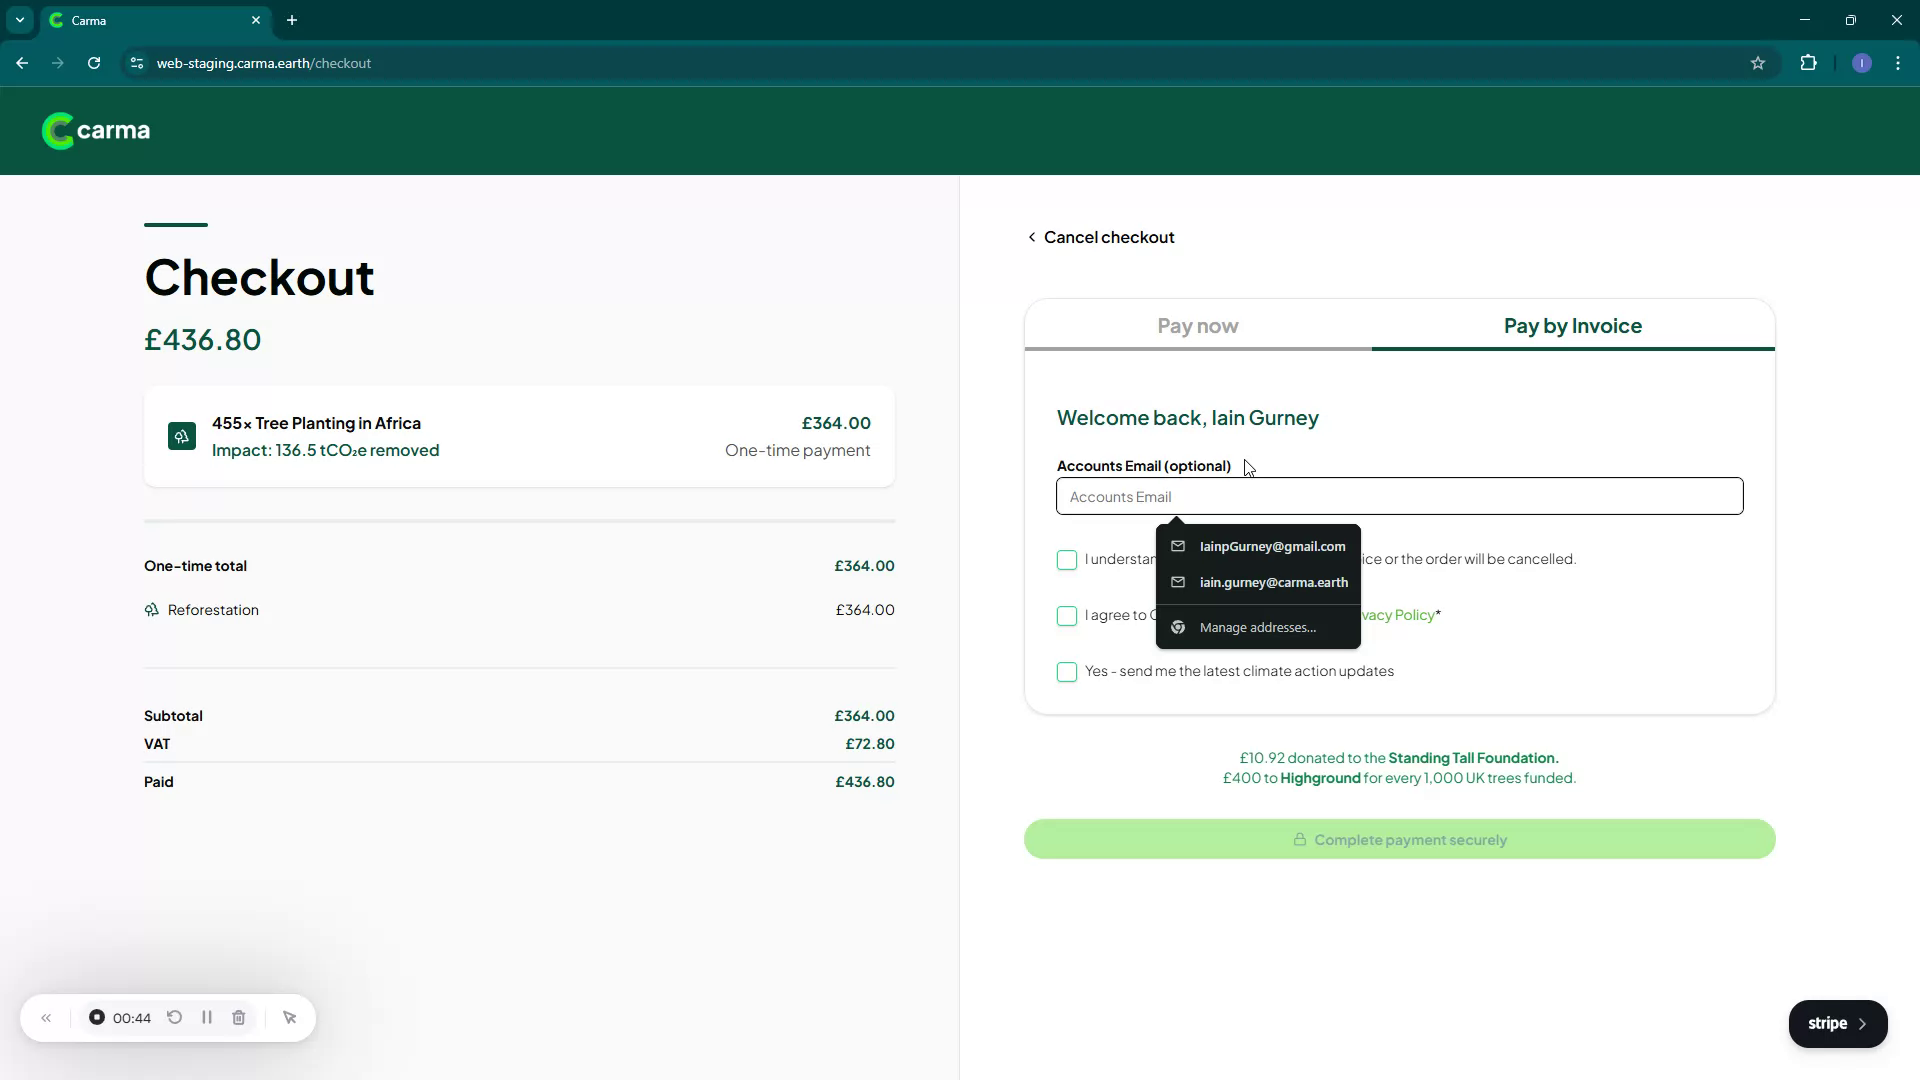
Task: Click Complete payment securely
Action: (x=1399, y=839)
